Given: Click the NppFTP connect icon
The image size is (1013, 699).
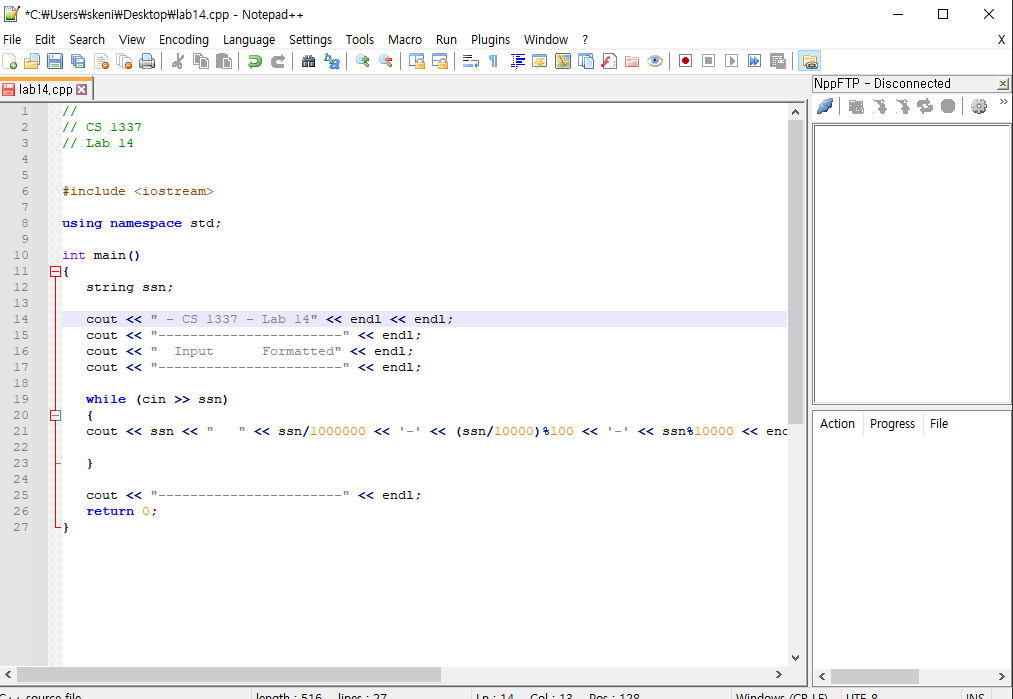Looking at the screenshot, I should (825, 106).
